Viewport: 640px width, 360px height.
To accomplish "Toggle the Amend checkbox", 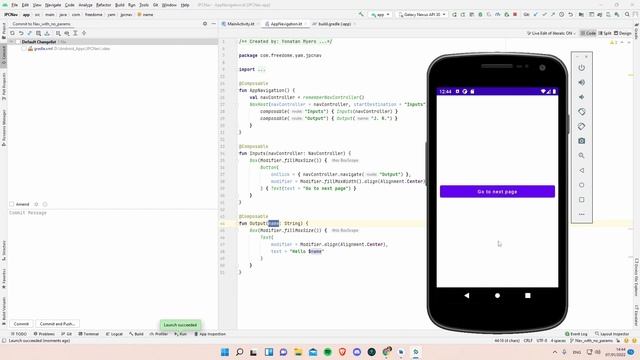I will [11, 204].
